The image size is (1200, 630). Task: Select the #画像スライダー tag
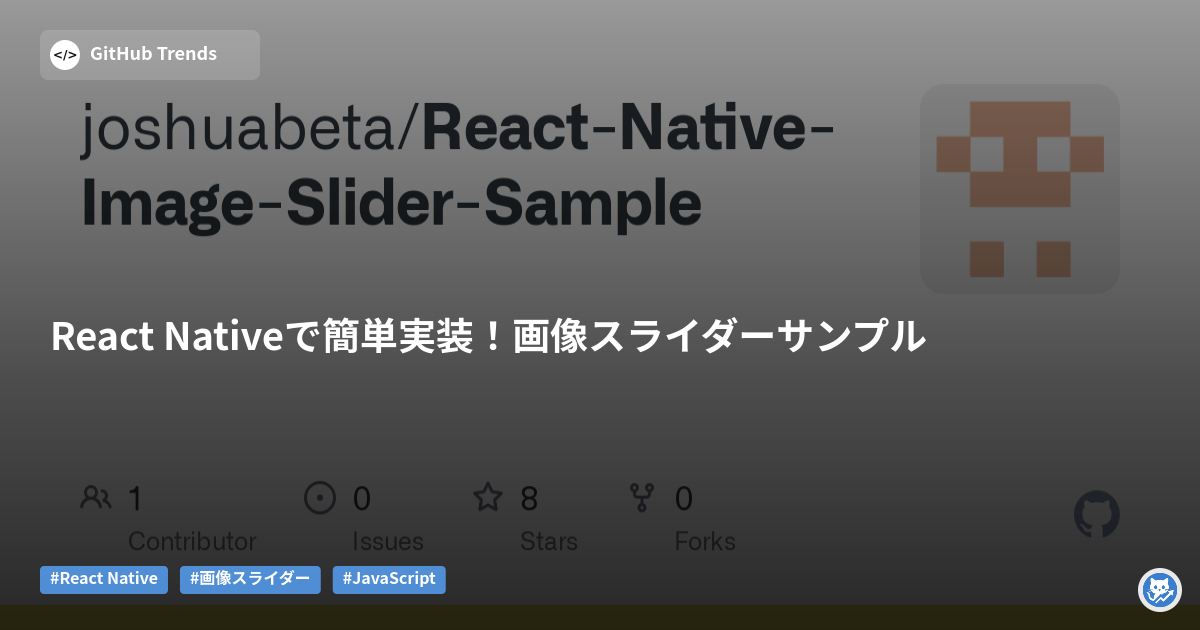click(x=250, y=579)
